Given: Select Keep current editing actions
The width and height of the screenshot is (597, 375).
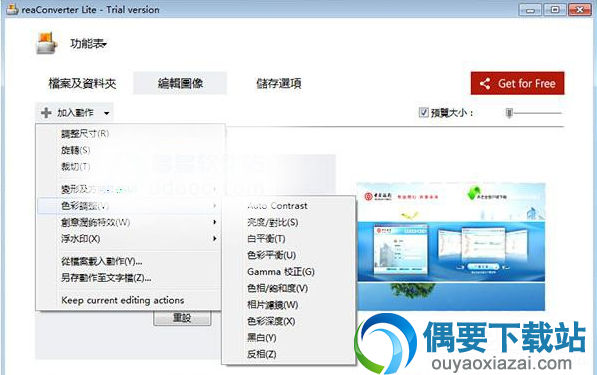Looking at the screenshot, I should click(x=129, y=300).
